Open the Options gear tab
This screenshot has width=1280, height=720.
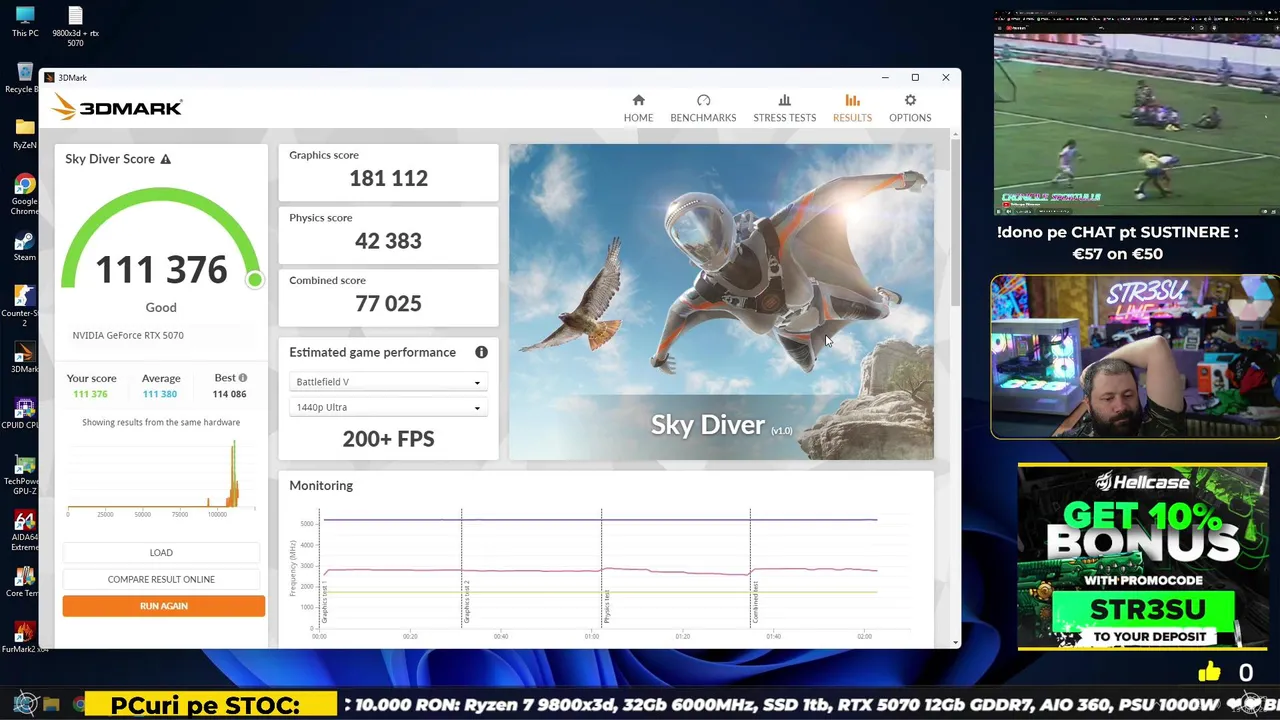click(x=910, y=108)
